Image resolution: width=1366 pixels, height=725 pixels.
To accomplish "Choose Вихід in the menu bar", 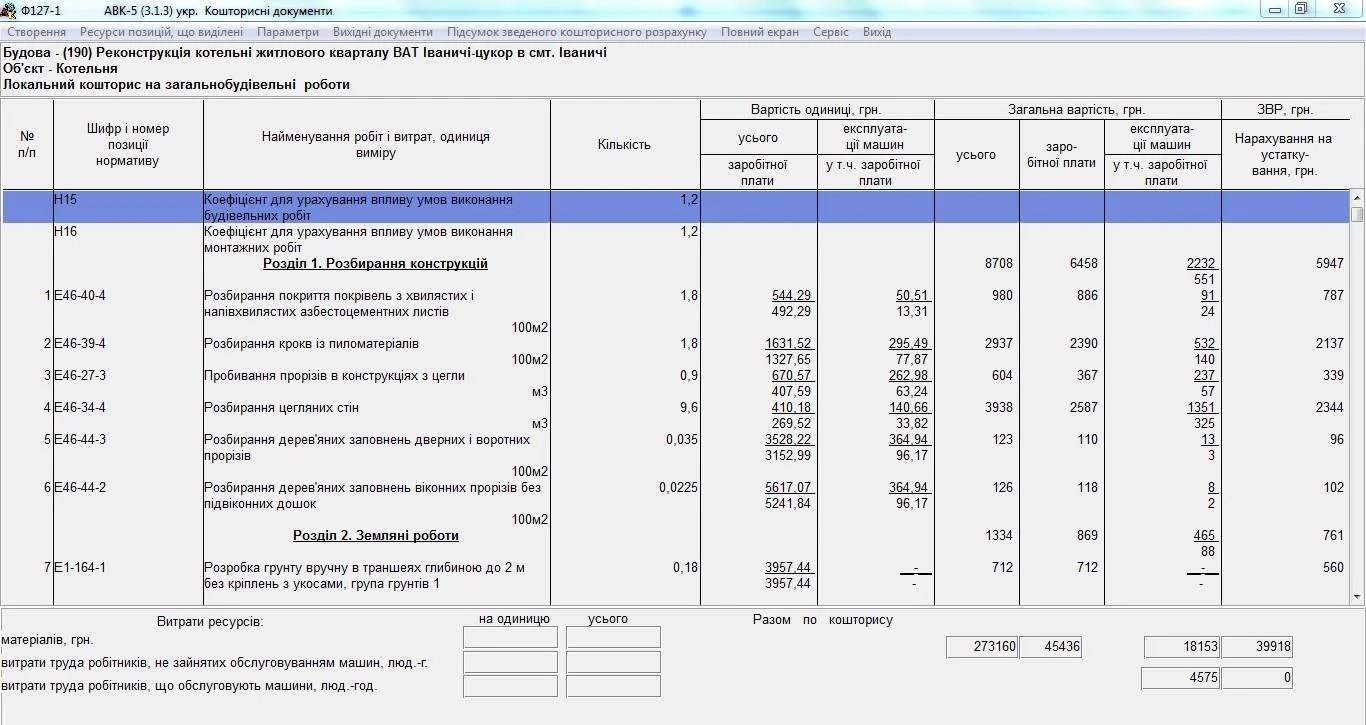I will point(877,32).
